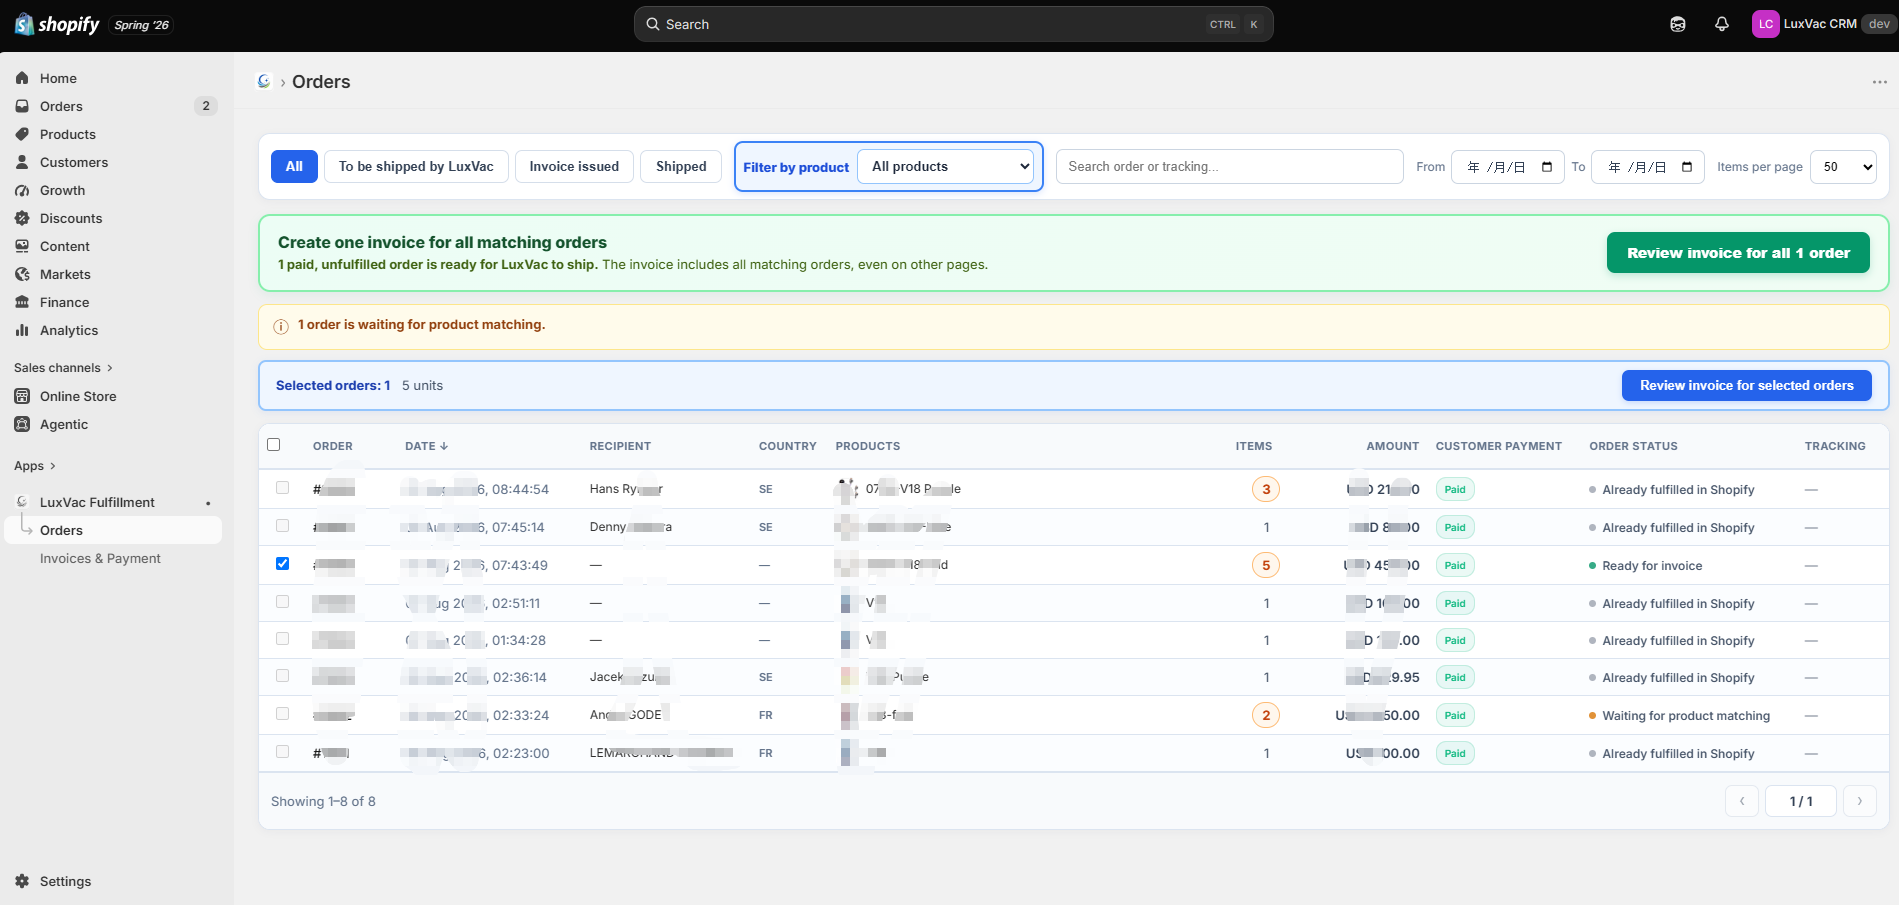Screen dimensions: 1899x905
Task: Expand the Sales channels section
Action: tap(64, 368)
